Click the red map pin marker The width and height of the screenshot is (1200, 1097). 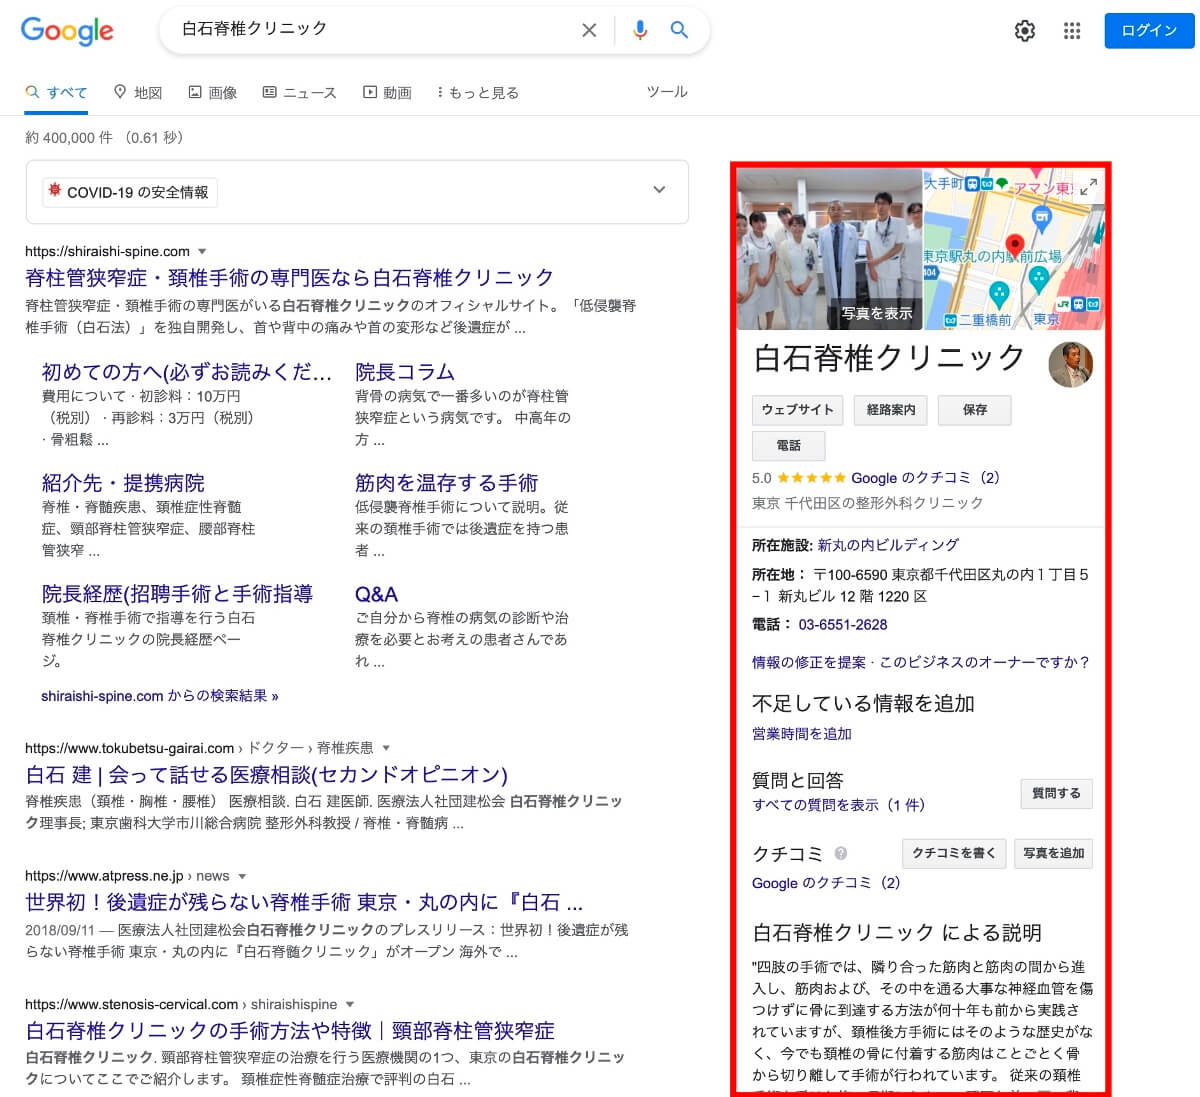[x=1014, y=246]
